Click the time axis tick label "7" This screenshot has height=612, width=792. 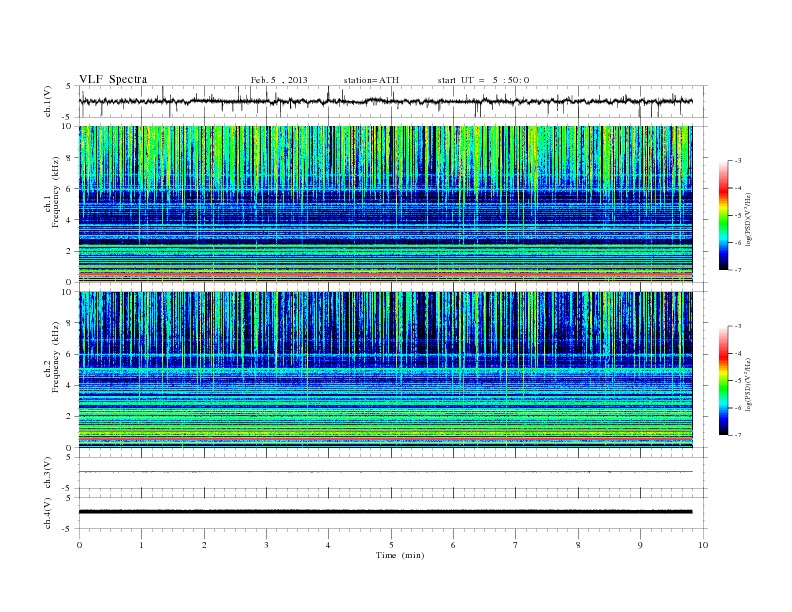pyautogui.click(x=516, y=545)
